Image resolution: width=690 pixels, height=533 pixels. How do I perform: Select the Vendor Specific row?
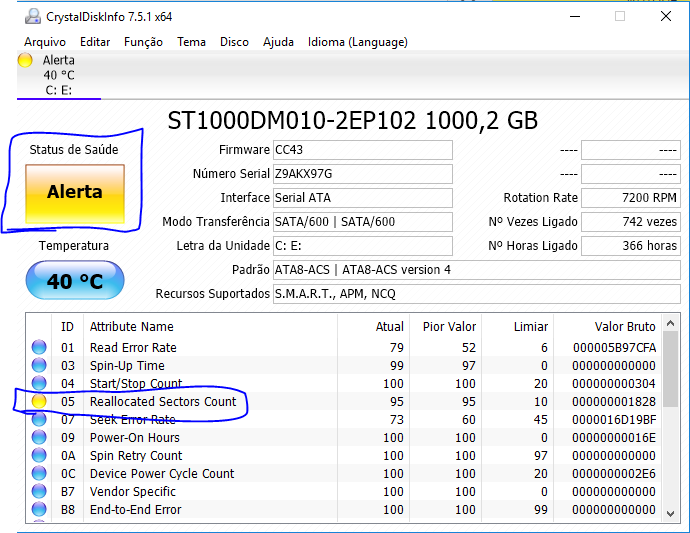pyautogui.click(x=344, y=492)
